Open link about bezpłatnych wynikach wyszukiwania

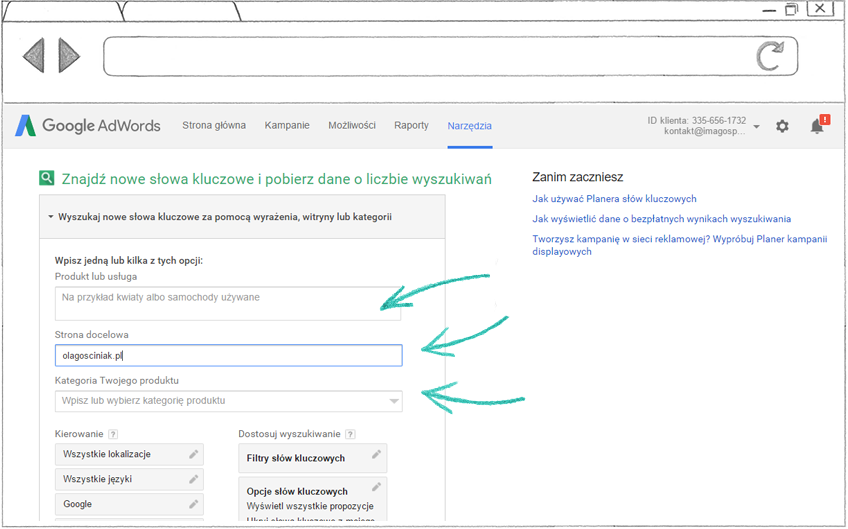[x=661, y=219]
